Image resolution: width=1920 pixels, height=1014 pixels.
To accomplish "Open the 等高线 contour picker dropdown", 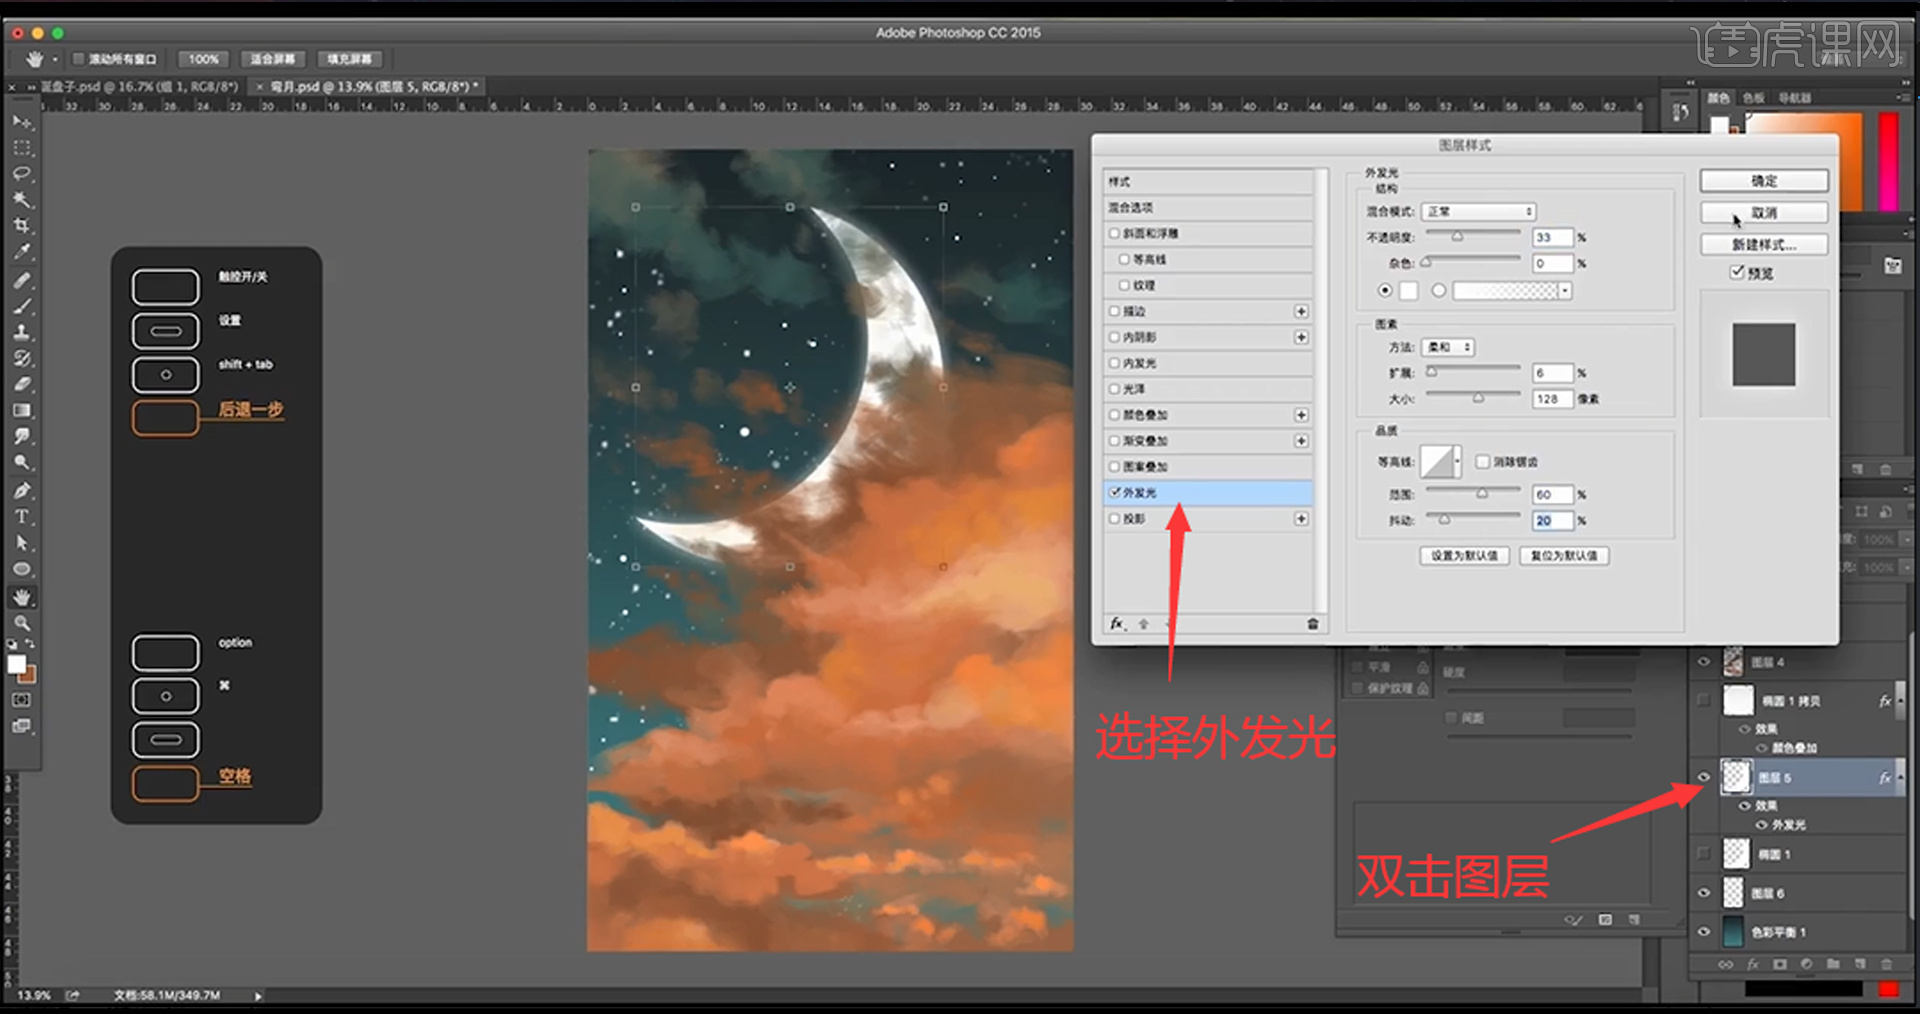I will (1457, 461).
